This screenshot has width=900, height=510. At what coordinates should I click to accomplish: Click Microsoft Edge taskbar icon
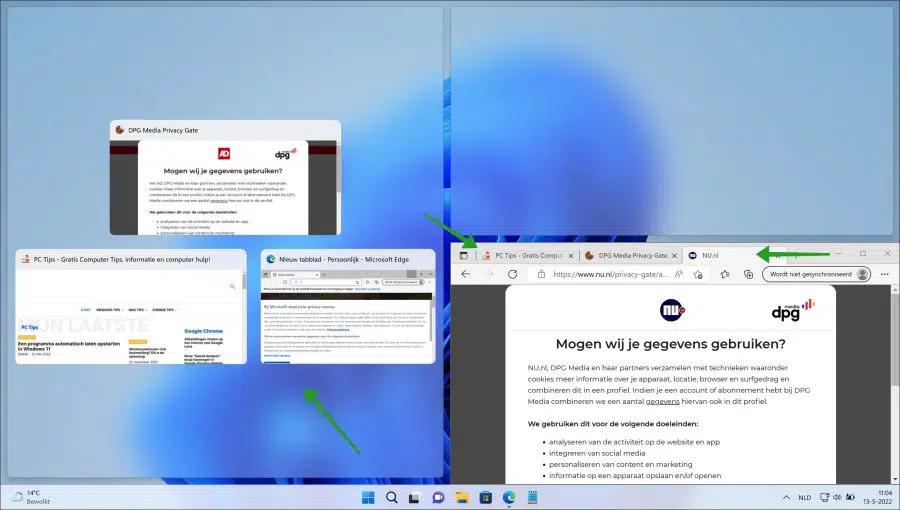coord(509,497)
